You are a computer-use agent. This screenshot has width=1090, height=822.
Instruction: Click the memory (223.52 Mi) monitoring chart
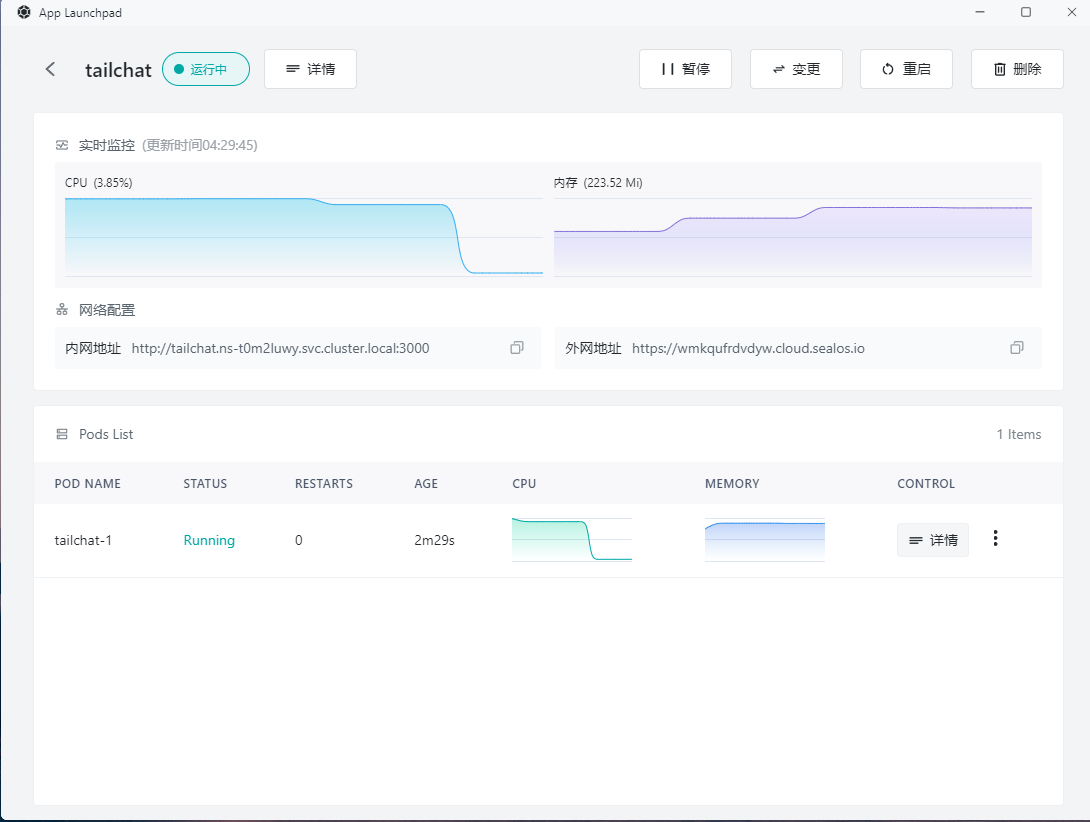[x=792, y=237]
